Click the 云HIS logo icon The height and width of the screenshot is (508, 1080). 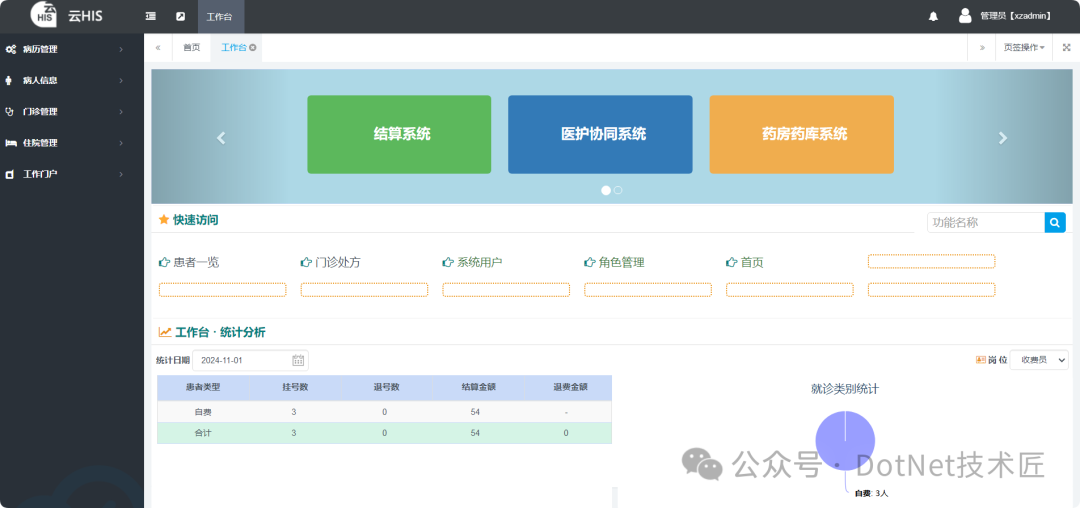43,15
